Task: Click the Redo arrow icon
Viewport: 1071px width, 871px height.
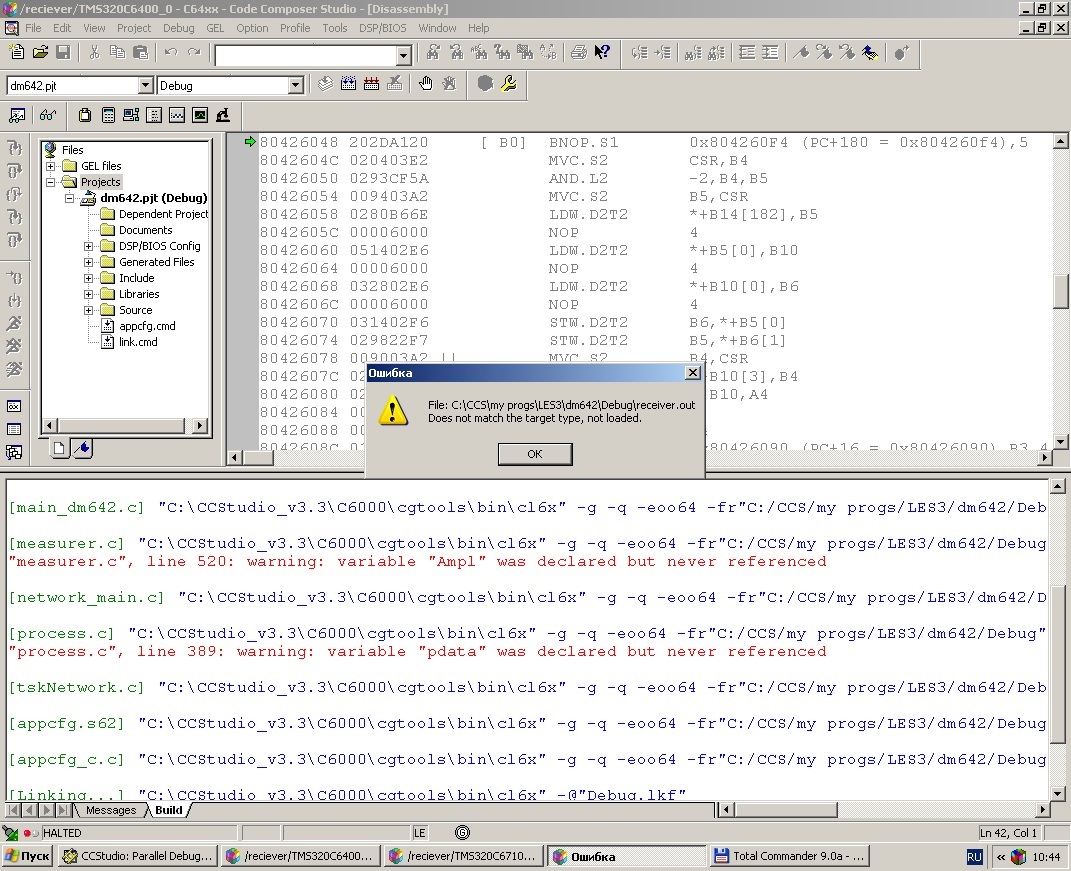Action: (195, 53)
